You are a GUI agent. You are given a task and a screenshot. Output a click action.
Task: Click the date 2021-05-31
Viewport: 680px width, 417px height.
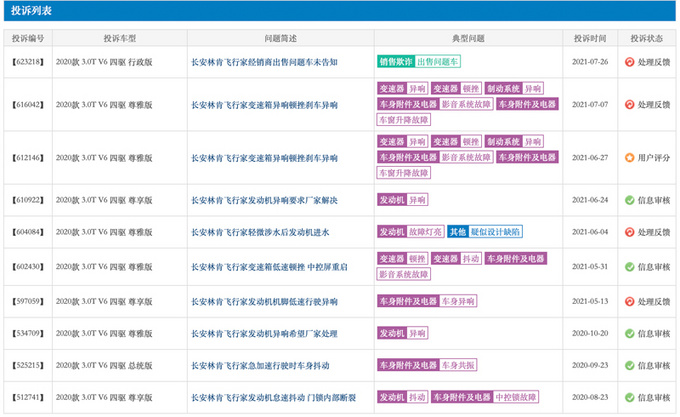coord(590,267)
